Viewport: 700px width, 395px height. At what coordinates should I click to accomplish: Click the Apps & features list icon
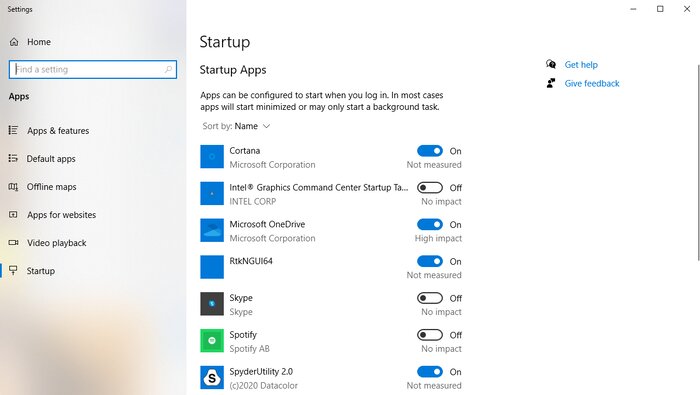point(13,130)
